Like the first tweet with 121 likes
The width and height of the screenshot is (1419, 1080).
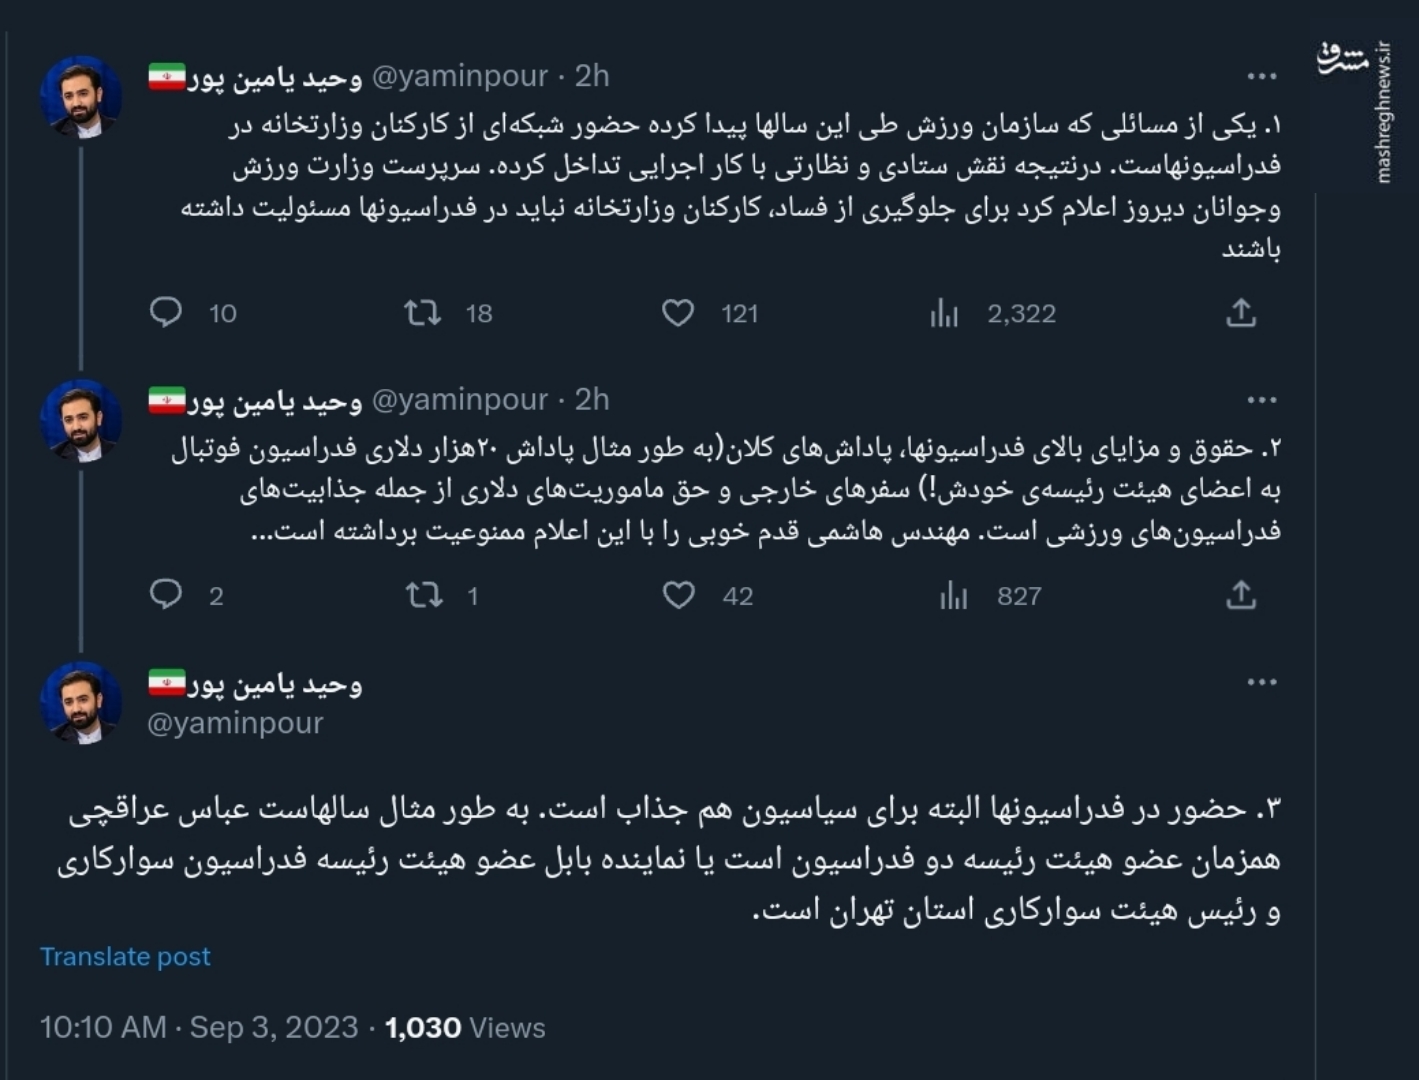pos(679,313)
